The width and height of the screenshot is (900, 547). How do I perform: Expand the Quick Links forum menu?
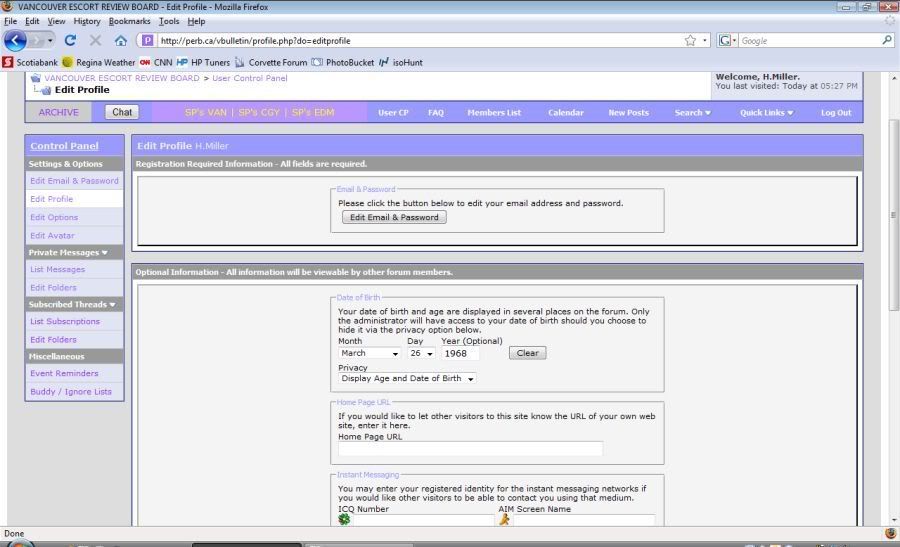(766, 113)
